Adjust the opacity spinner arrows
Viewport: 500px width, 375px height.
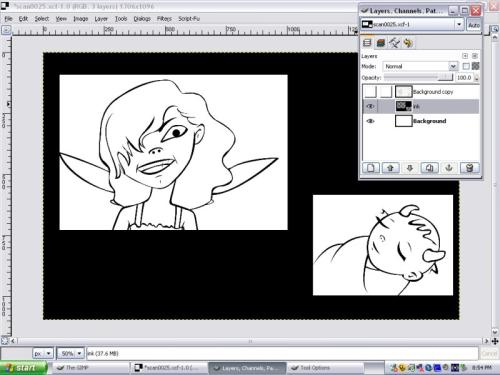coord(477,78)
